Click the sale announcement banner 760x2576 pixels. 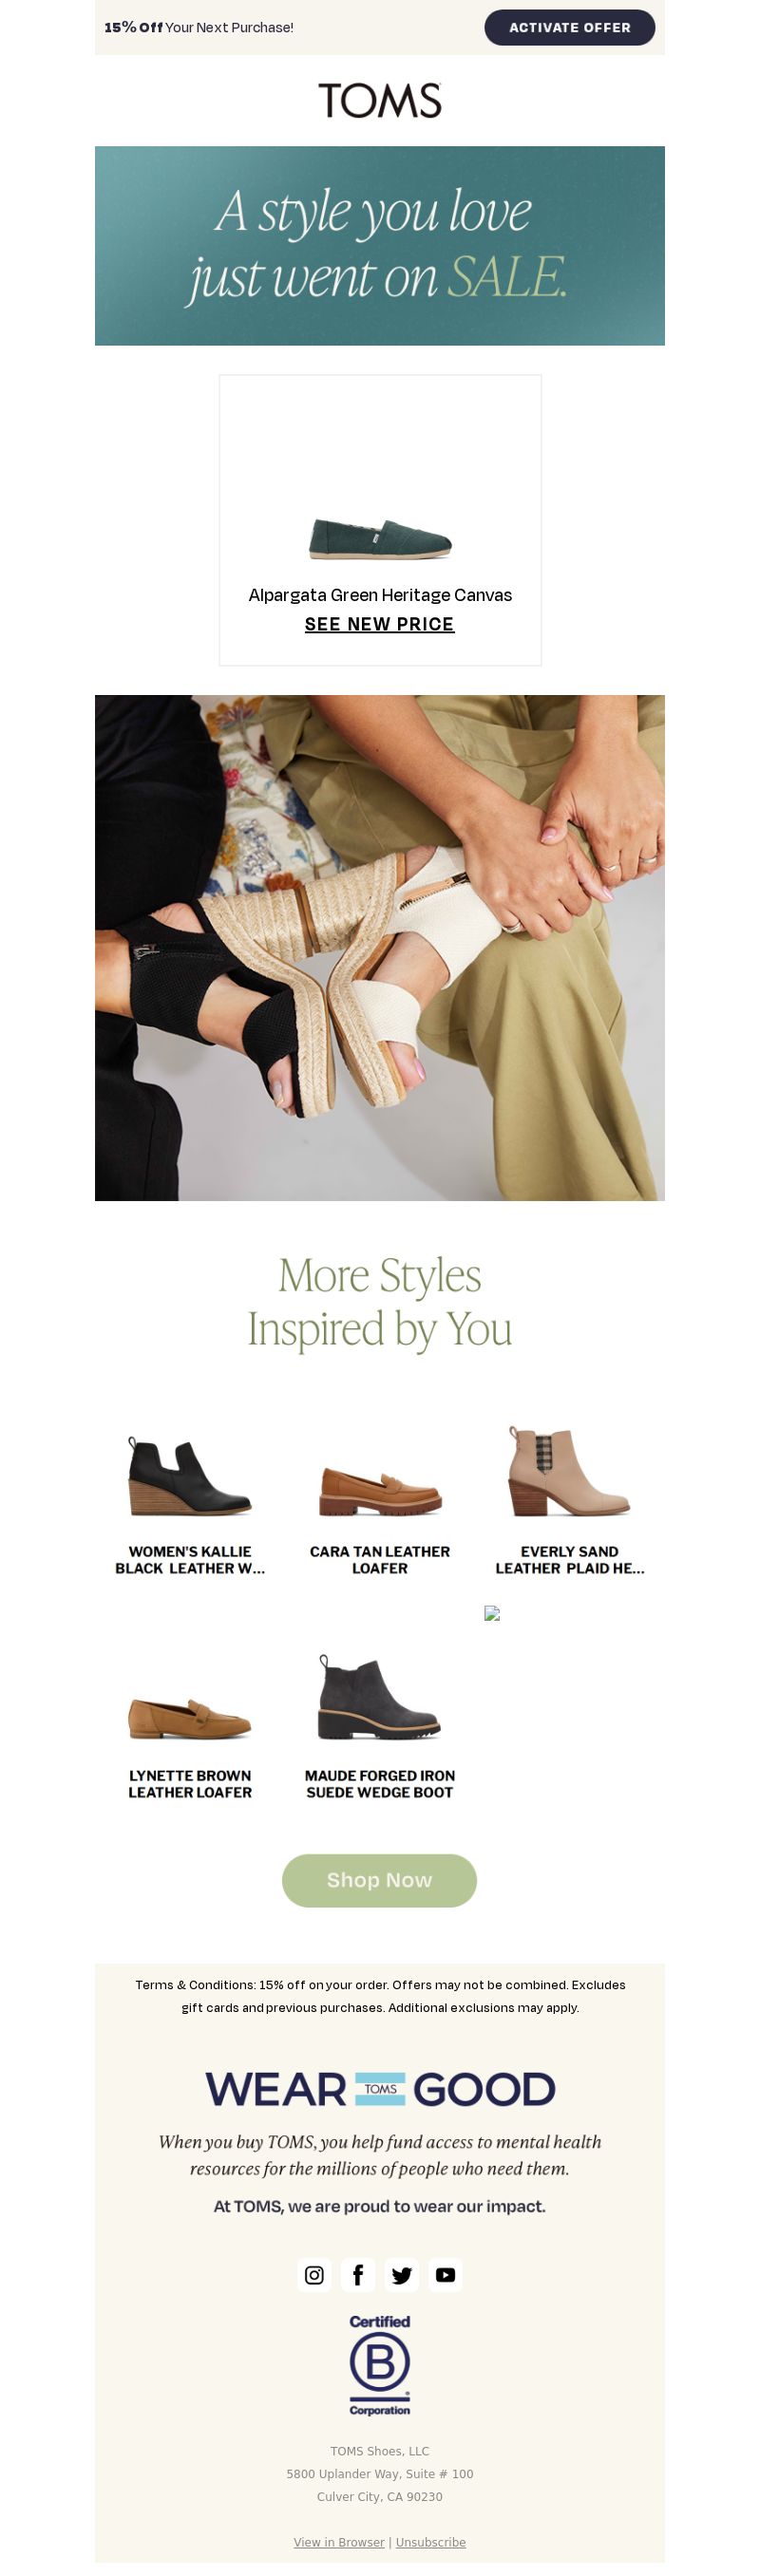pyautogui.click(x=380, y=246)
